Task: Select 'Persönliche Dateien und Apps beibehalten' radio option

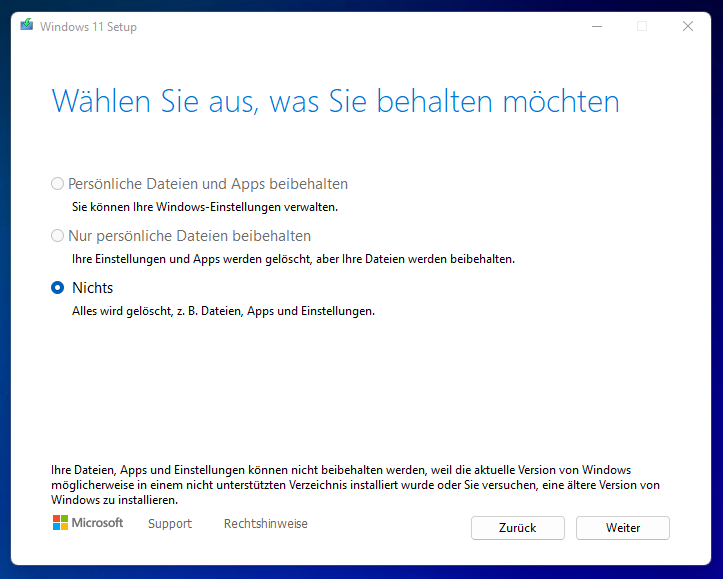Action: [x=57, y=183]
